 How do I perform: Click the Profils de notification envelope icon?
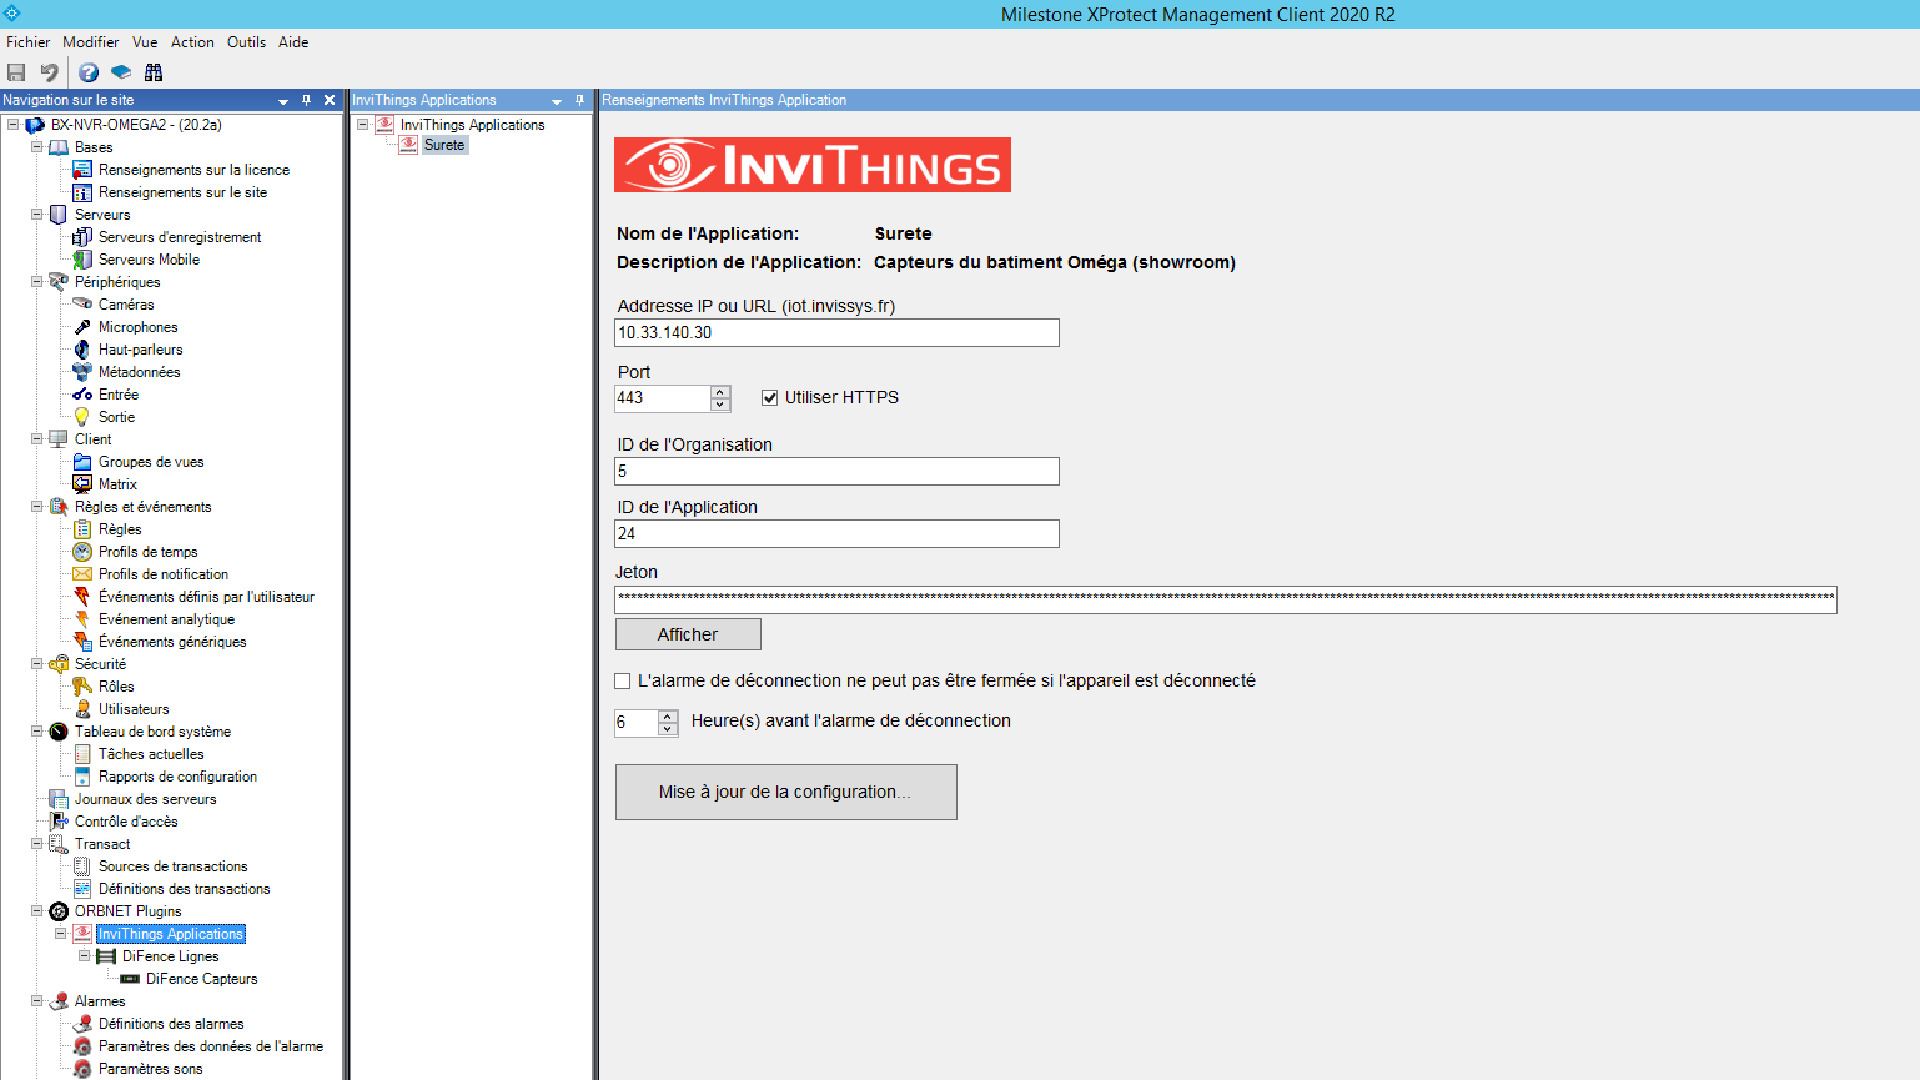[82, 574]
